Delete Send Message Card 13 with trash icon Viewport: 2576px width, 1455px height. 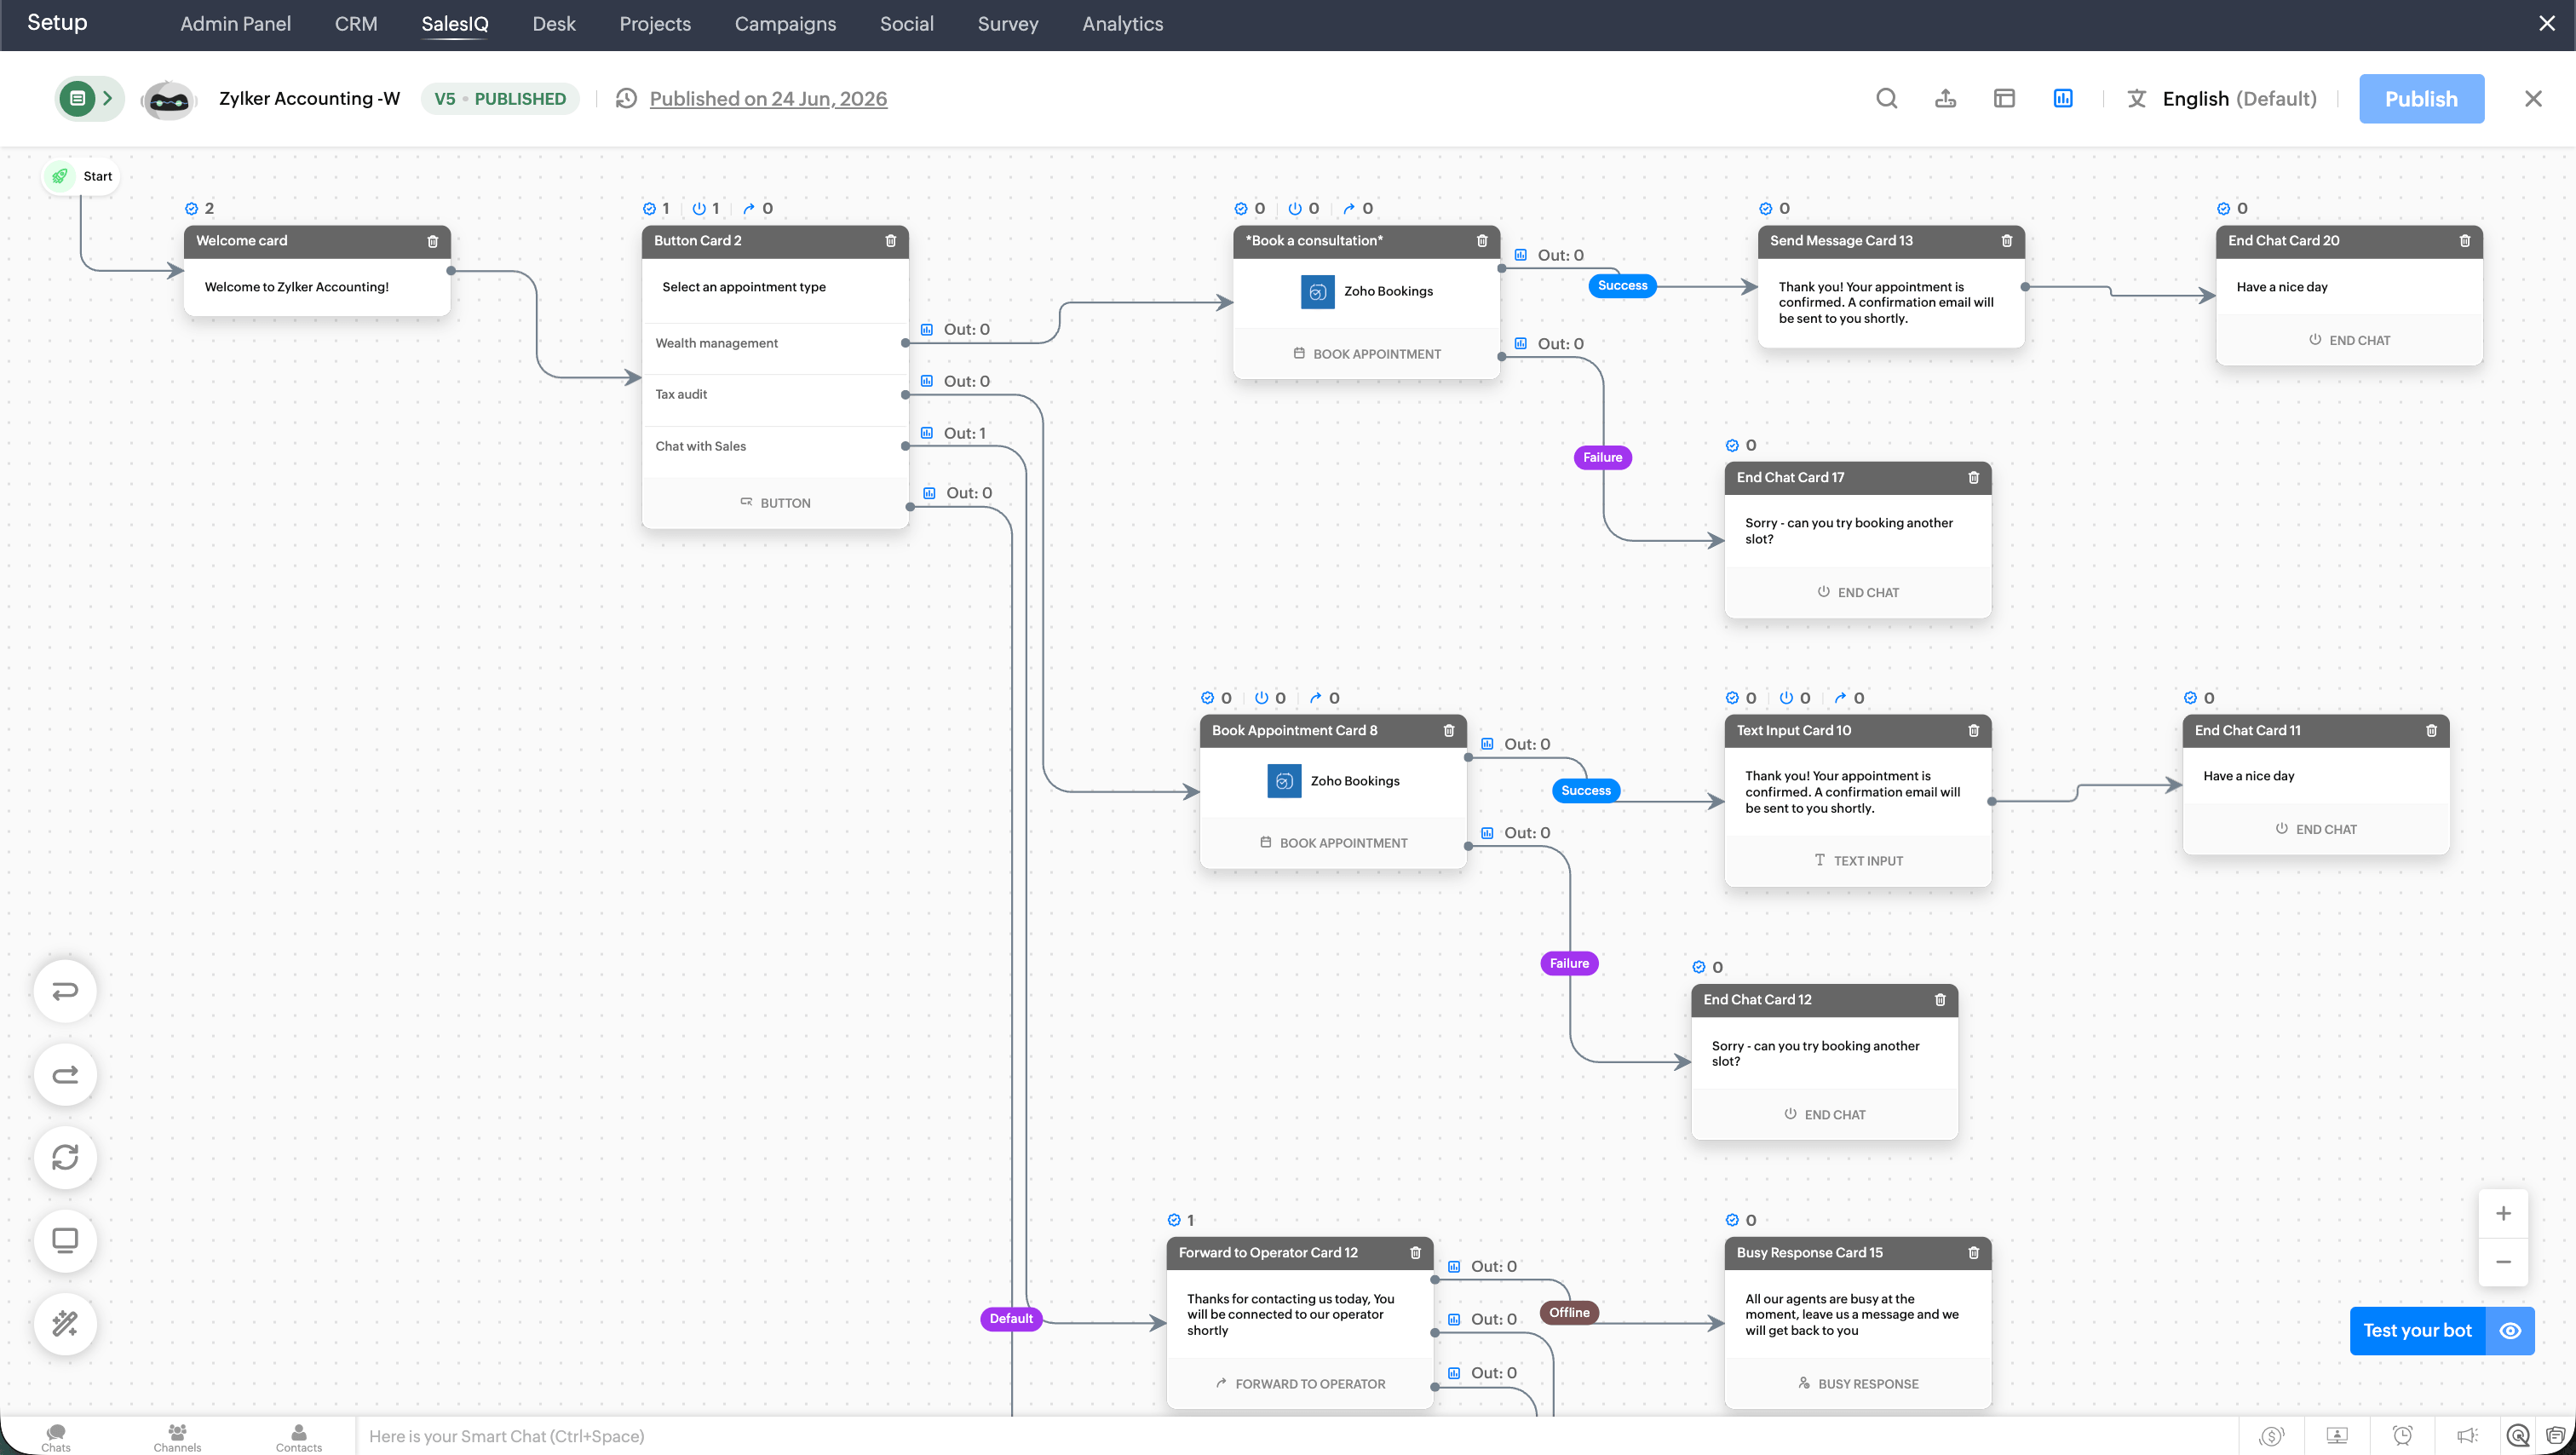[2007, 241]
